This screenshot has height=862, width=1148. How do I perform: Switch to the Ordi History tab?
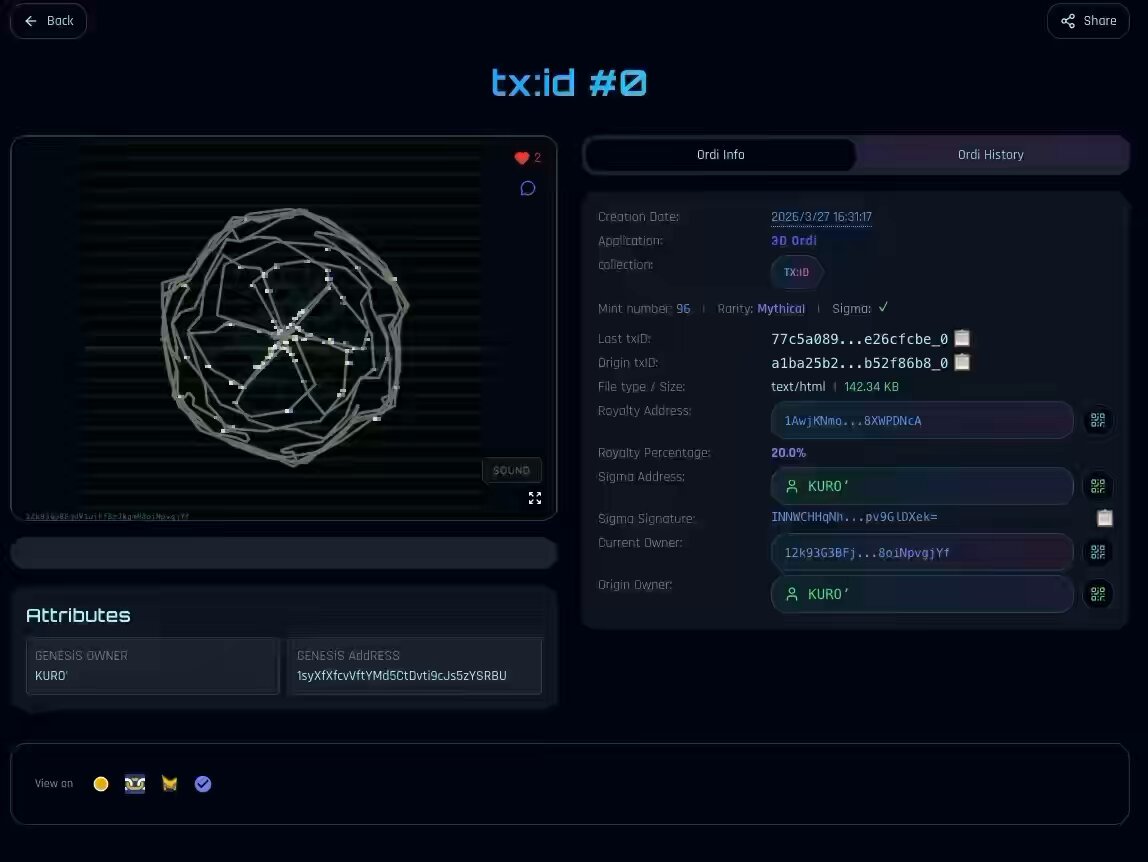991,155
